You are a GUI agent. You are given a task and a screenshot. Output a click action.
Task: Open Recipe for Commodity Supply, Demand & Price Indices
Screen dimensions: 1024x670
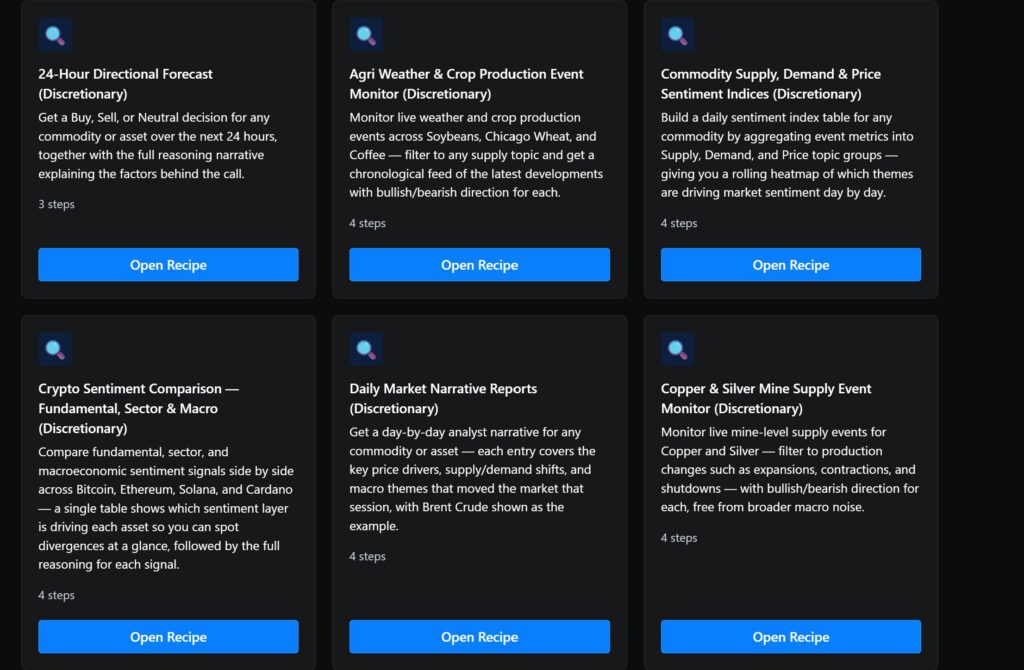pos(790,264)
